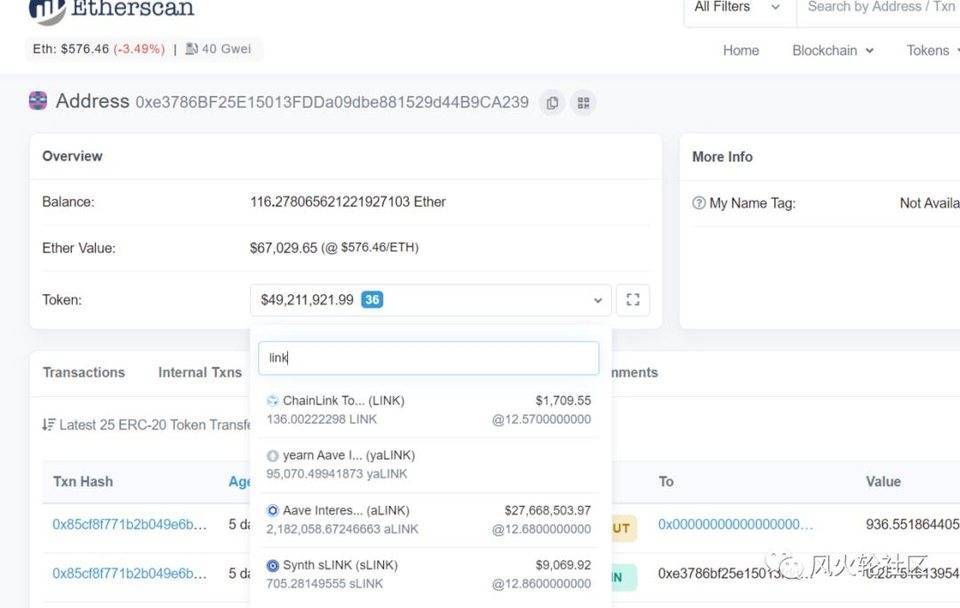Click the Synth sLINK token icon
Viewport: 960px width, 608px height.
272,566
